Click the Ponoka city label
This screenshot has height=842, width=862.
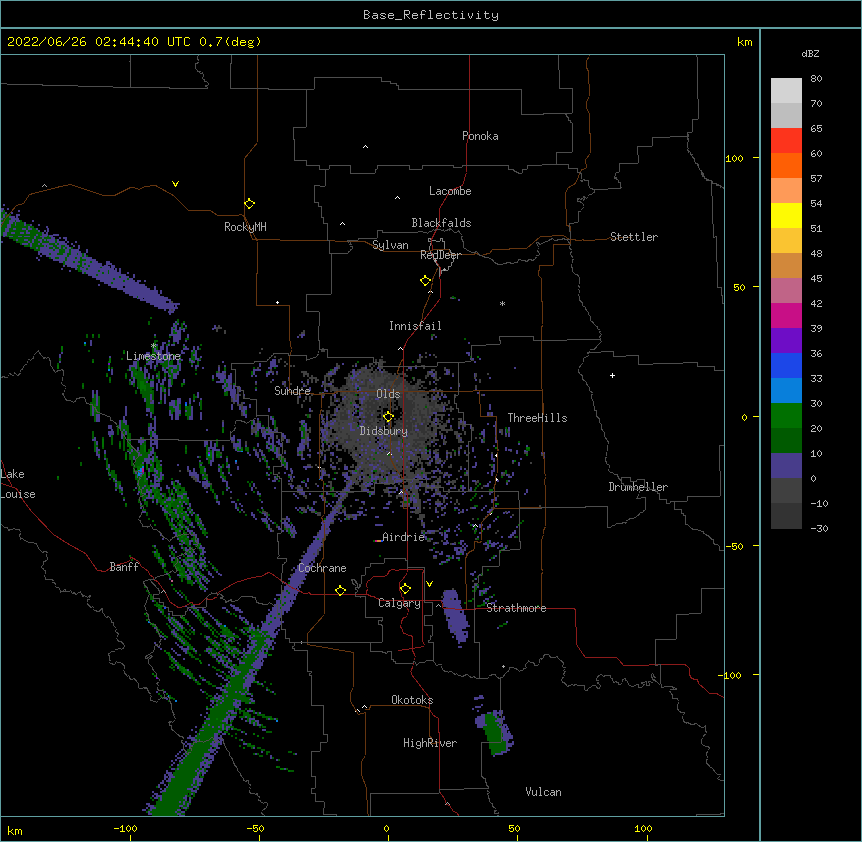tap(480, 136)
